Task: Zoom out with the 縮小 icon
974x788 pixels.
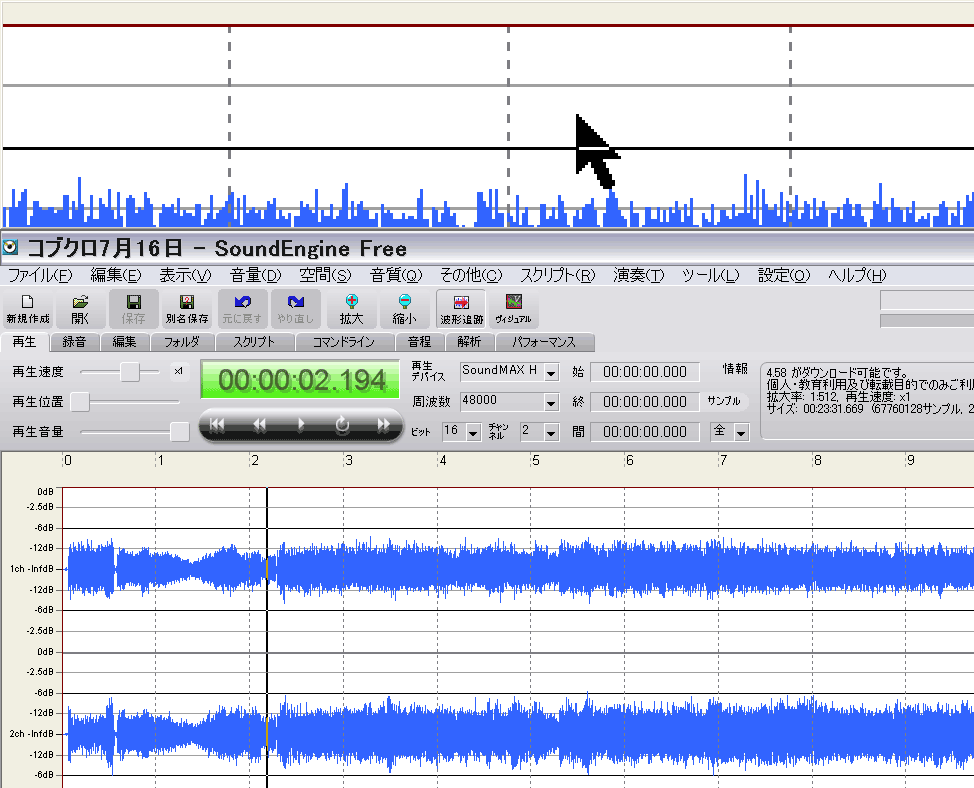Action: (x=404, y=309)
